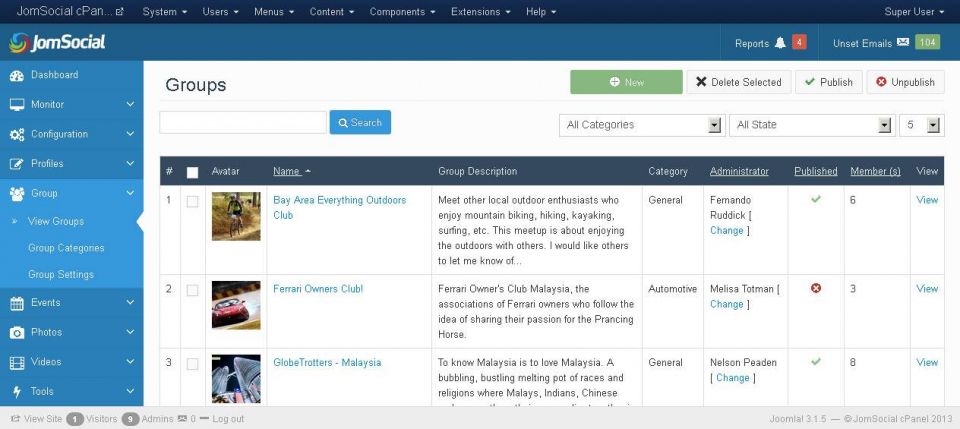Open the Group Categories sidebar link
This screenshot has width=960, height=429.
[x=66, y=248]
